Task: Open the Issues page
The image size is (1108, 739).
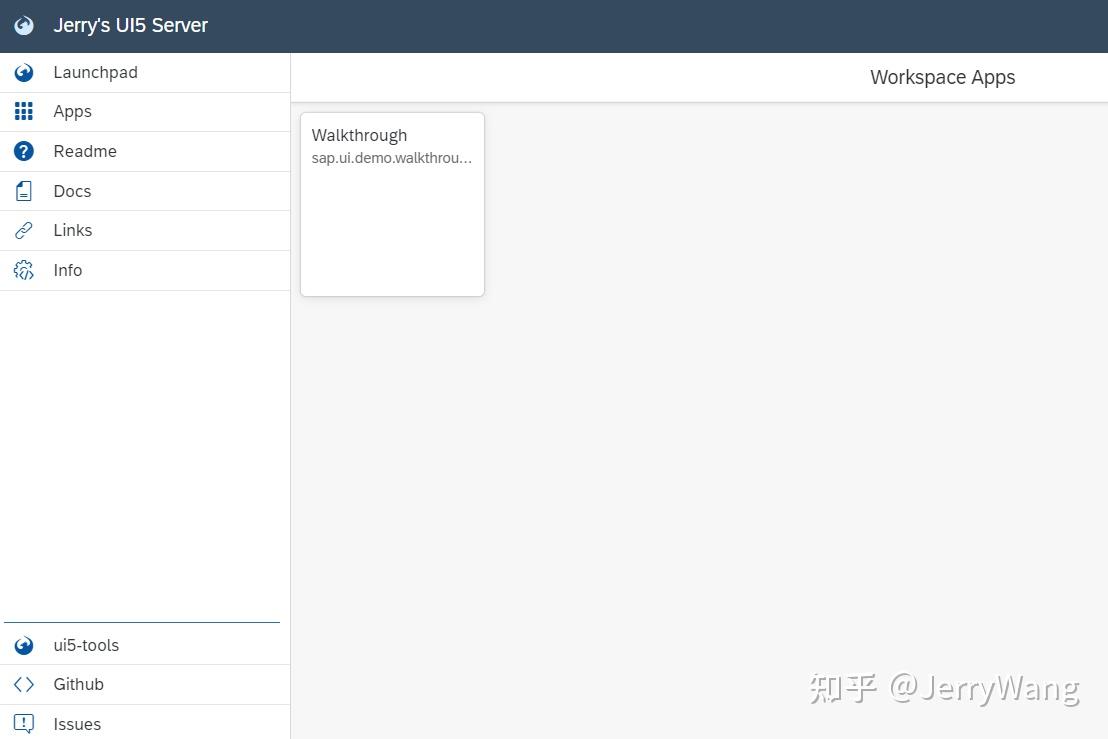Action: point(77,724)
